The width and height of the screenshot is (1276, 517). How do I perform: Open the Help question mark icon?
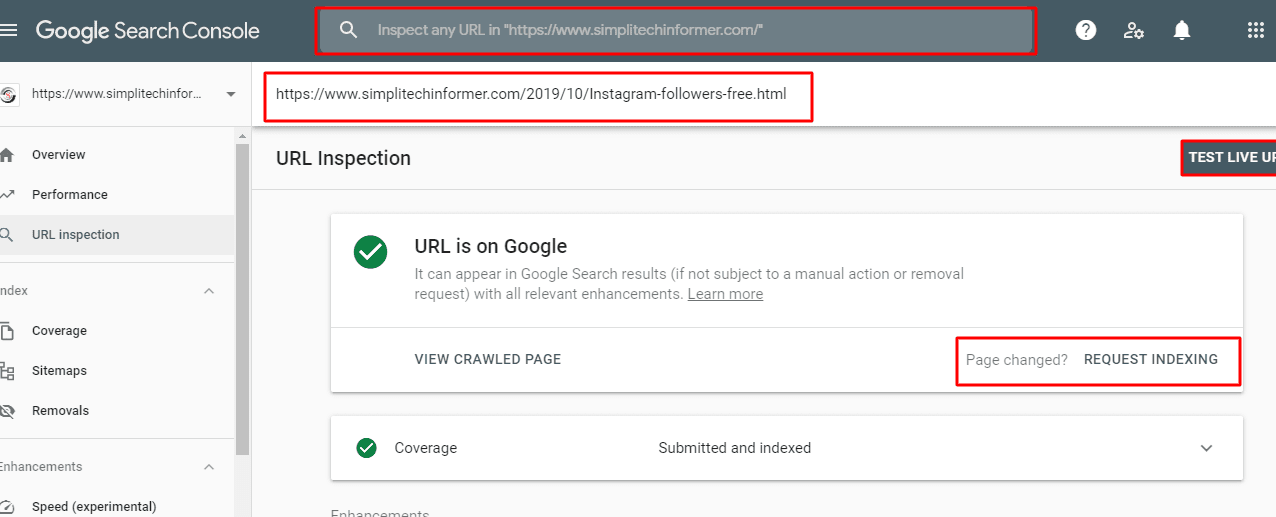1085,30
